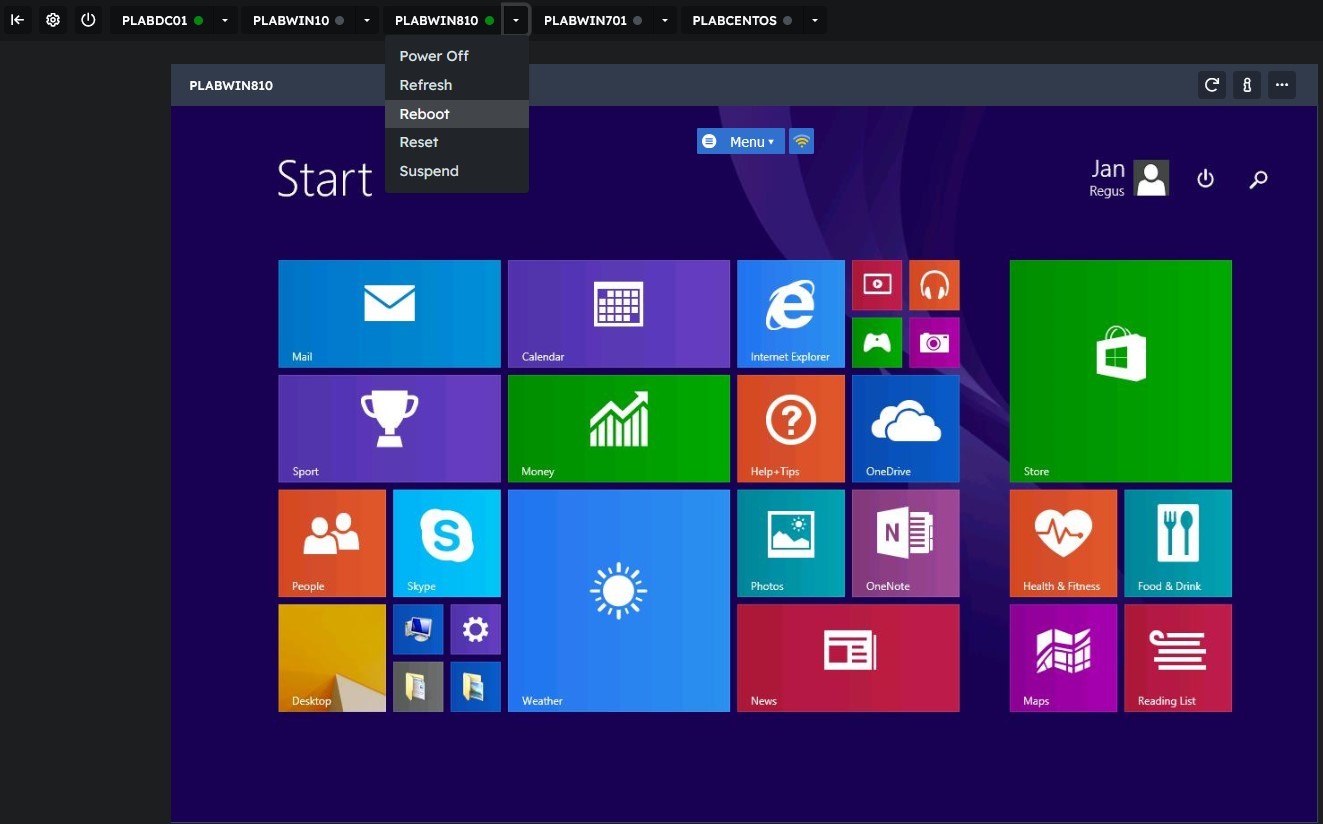Select the PLABWIN810 machine tab
The height and width of the screenshot is (824, 1323).
443,20
